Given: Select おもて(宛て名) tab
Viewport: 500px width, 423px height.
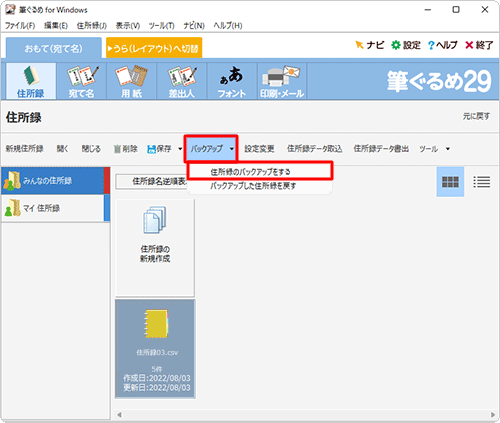Looking at the screenshot, I should [54, 49].
